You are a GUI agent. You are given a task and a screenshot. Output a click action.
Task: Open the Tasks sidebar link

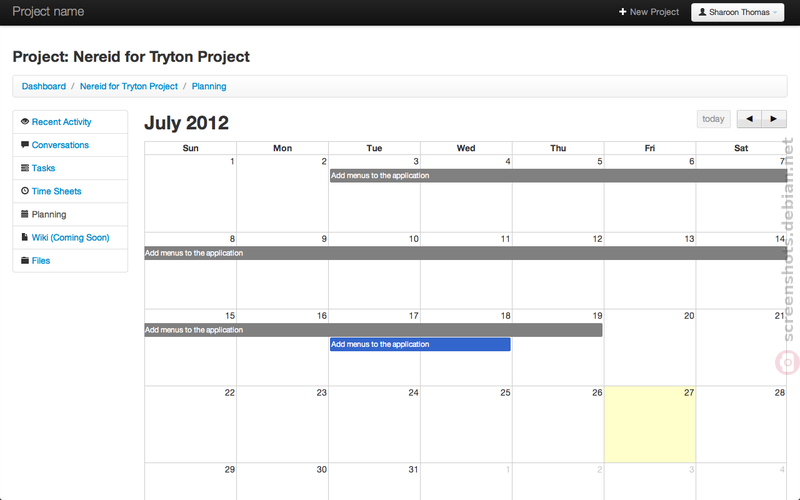(43, 168)
